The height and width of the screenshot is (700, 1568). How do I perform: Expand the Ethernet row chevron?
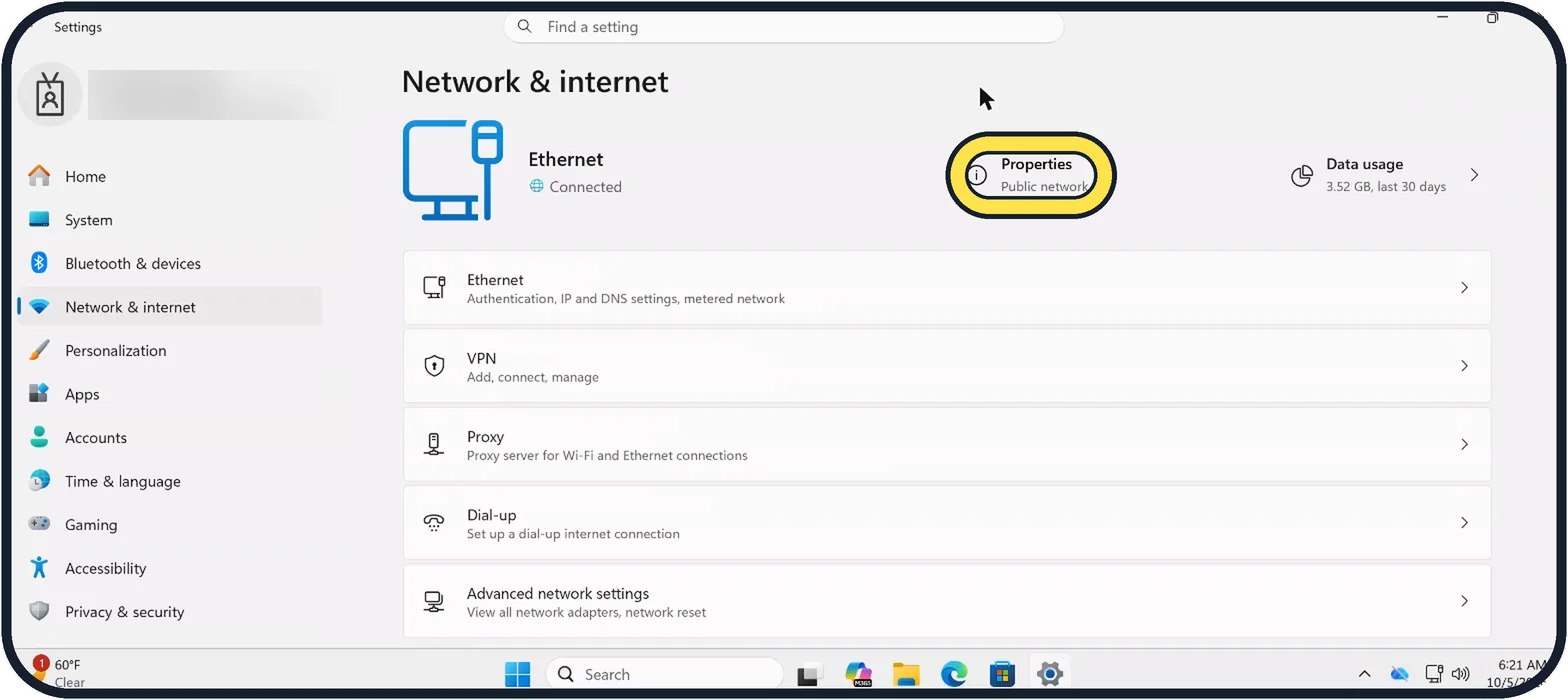(x=1464, y=288)
